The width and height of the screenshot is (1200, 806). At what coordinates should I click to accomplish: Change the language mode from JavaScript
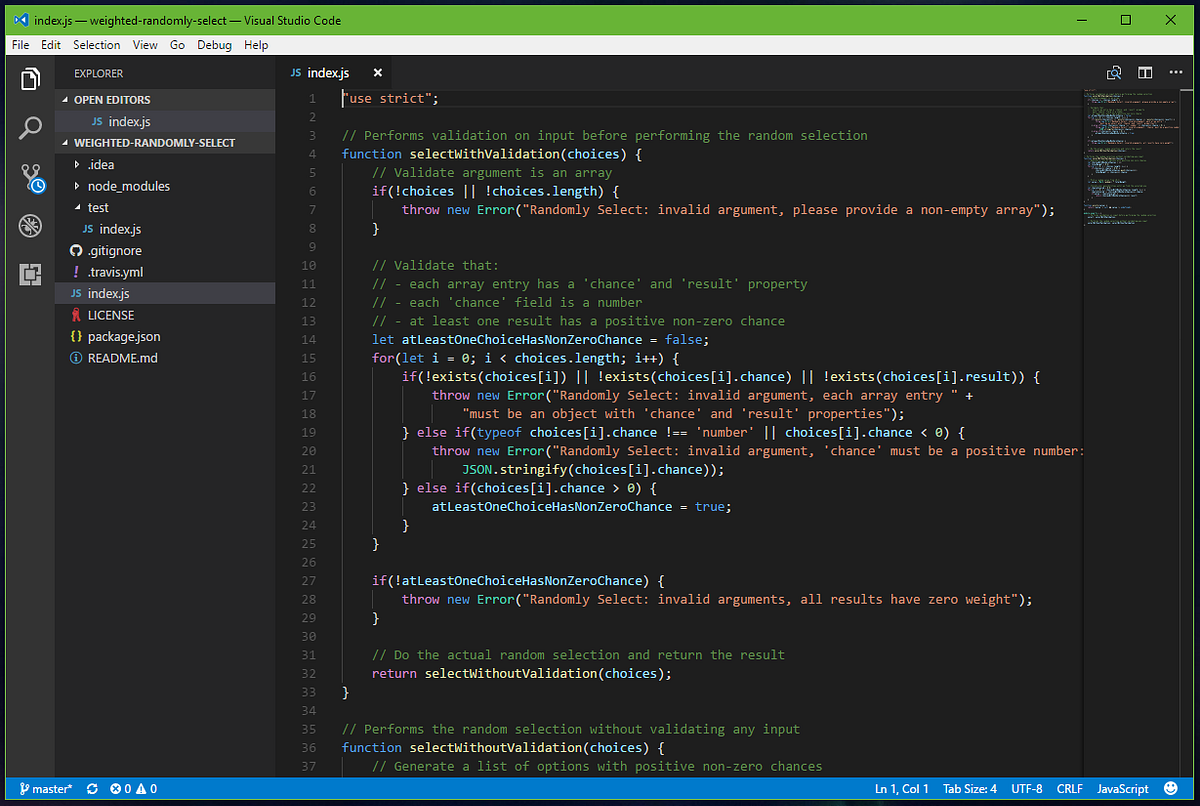(x=1122, y=789)
